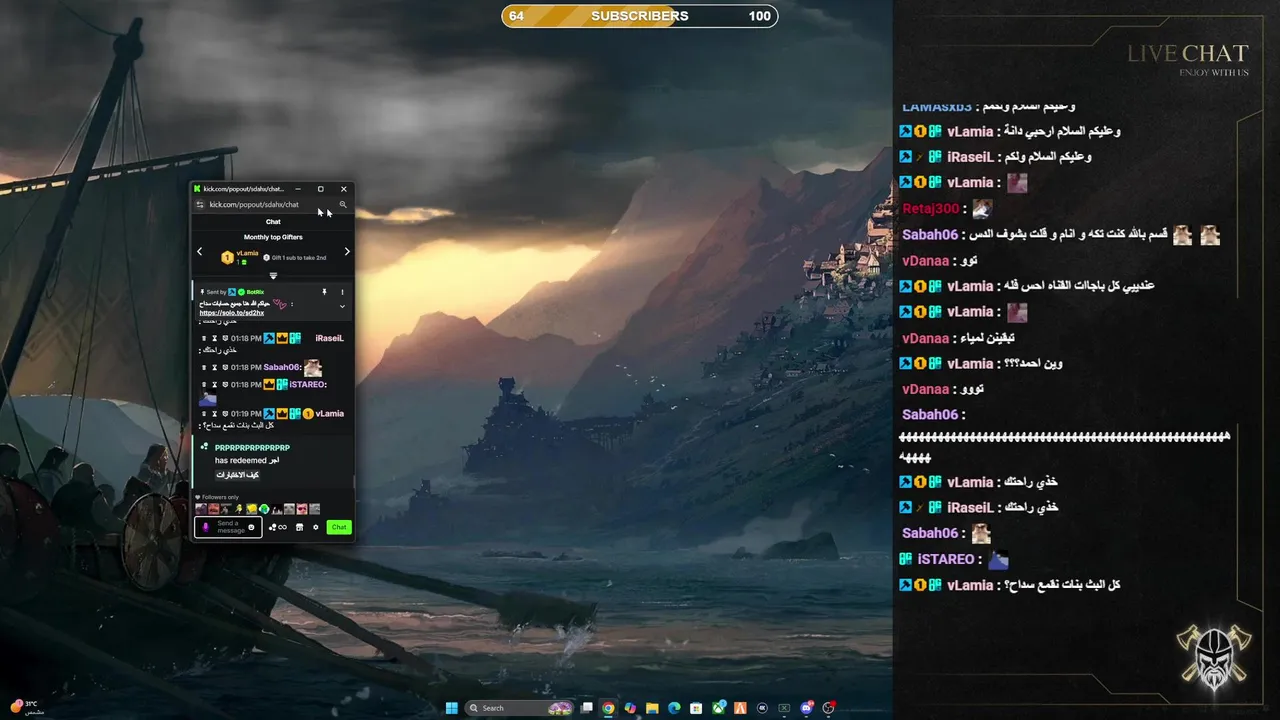Click the Send a message input box
Screen dimensions: 1280x720
click(228, 527)
